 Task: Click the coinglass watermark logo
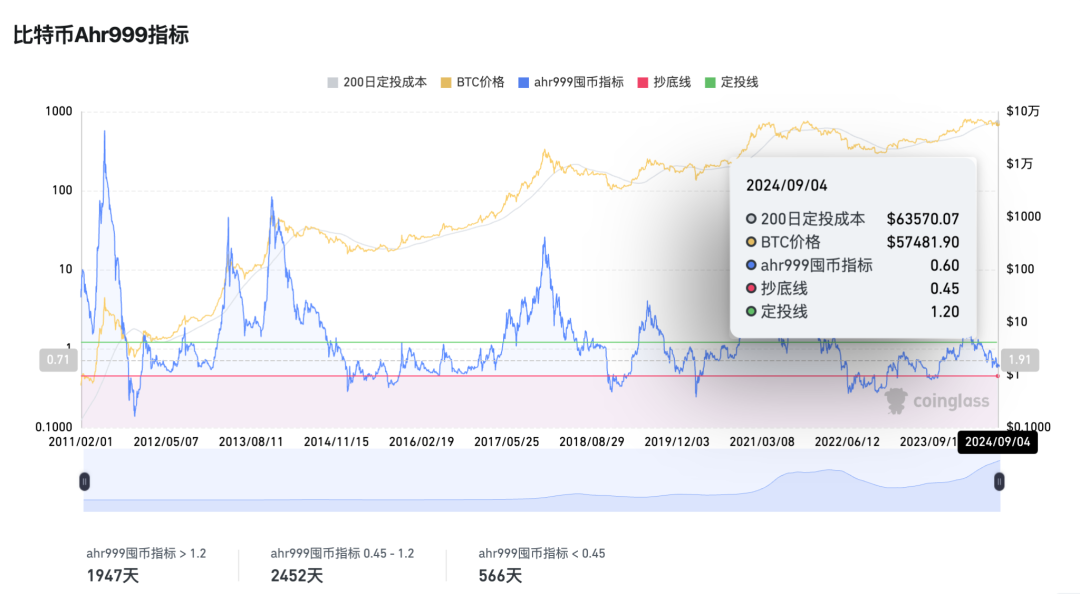[937, 401]
